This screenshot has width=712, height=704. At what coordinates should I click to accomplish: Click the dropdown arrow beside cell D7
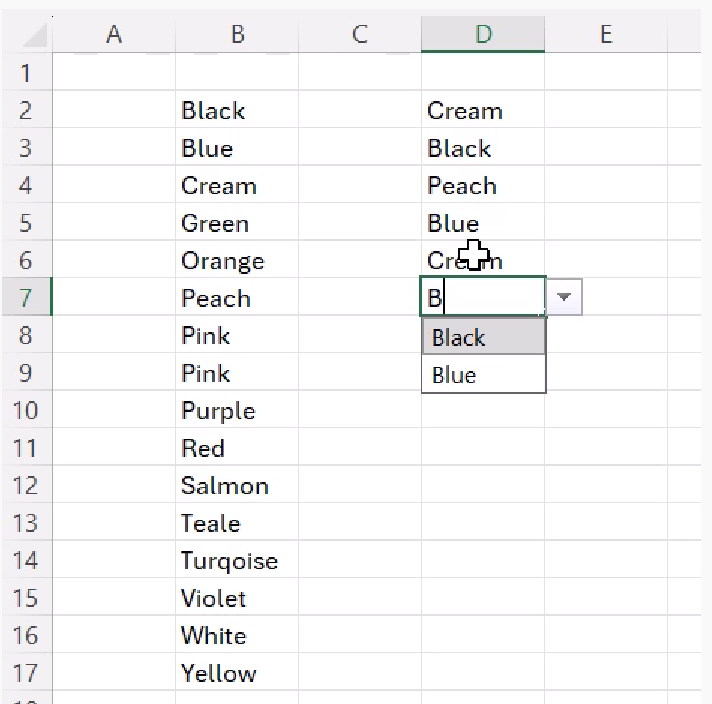coord(565,298)
